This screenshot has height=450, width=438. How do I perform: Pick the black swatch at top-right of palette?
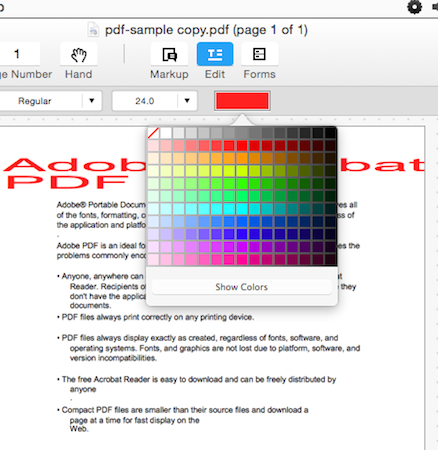click(x=330, y=133)
